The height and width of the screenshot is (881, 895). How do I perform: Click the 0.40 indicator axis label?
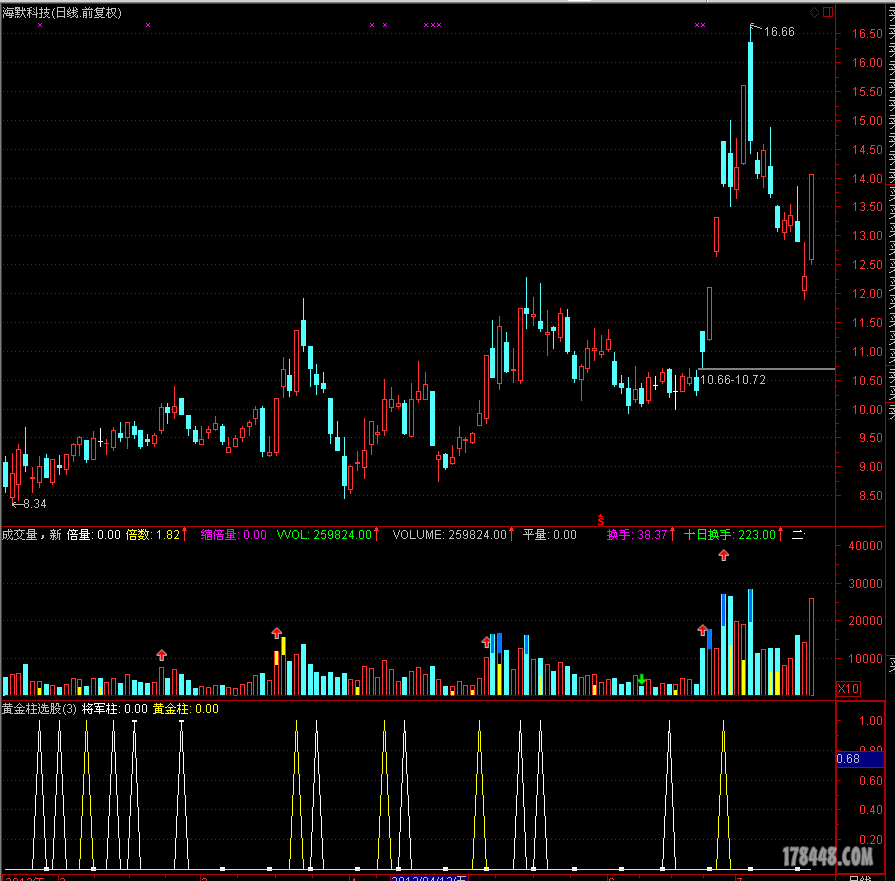[870, 810]
